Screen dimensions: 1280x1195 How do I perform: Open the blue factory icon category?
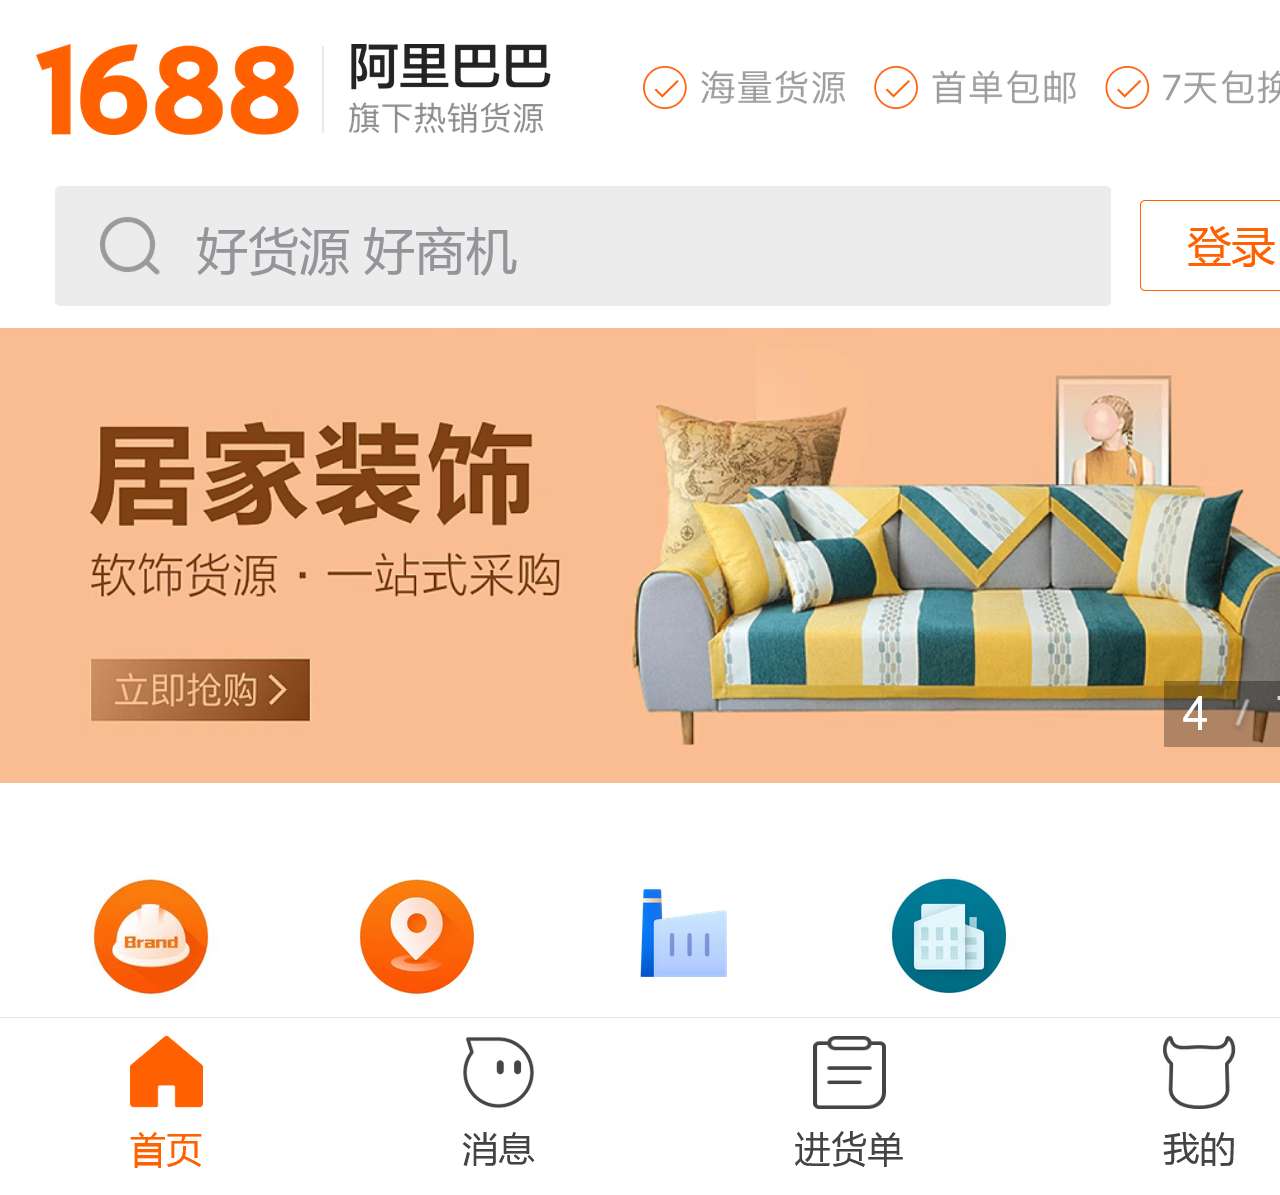pyautogui.click(x=683, y=933)
